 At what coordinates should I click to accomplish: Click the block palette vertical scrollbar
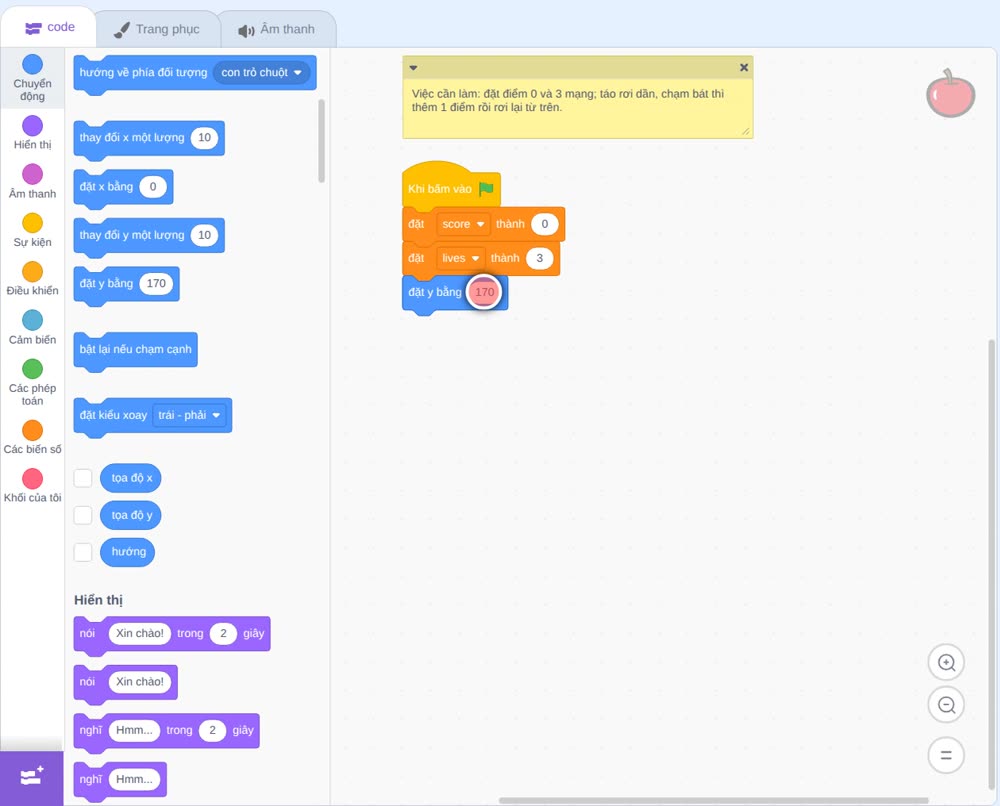tap(321, 141)
